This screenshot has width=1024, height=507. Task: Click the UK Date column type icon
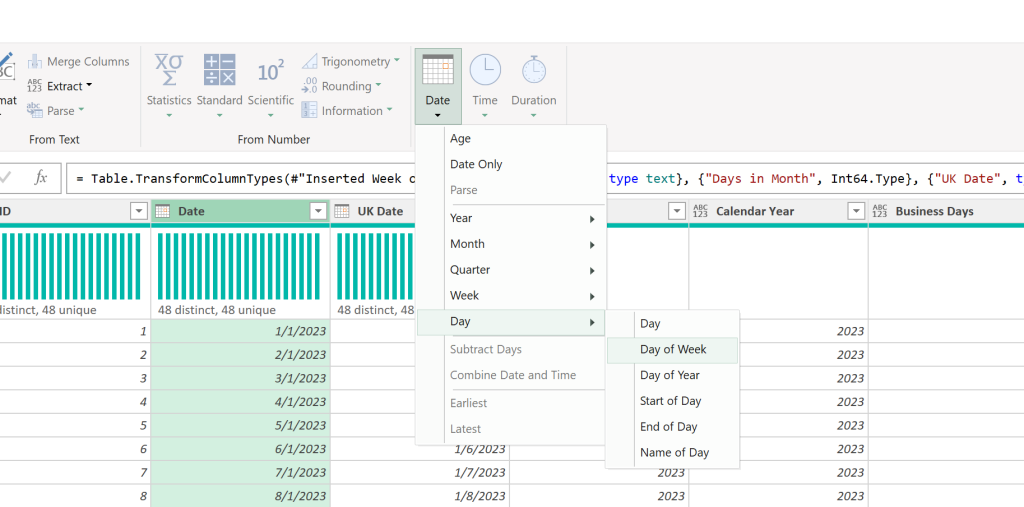(342, 211)
